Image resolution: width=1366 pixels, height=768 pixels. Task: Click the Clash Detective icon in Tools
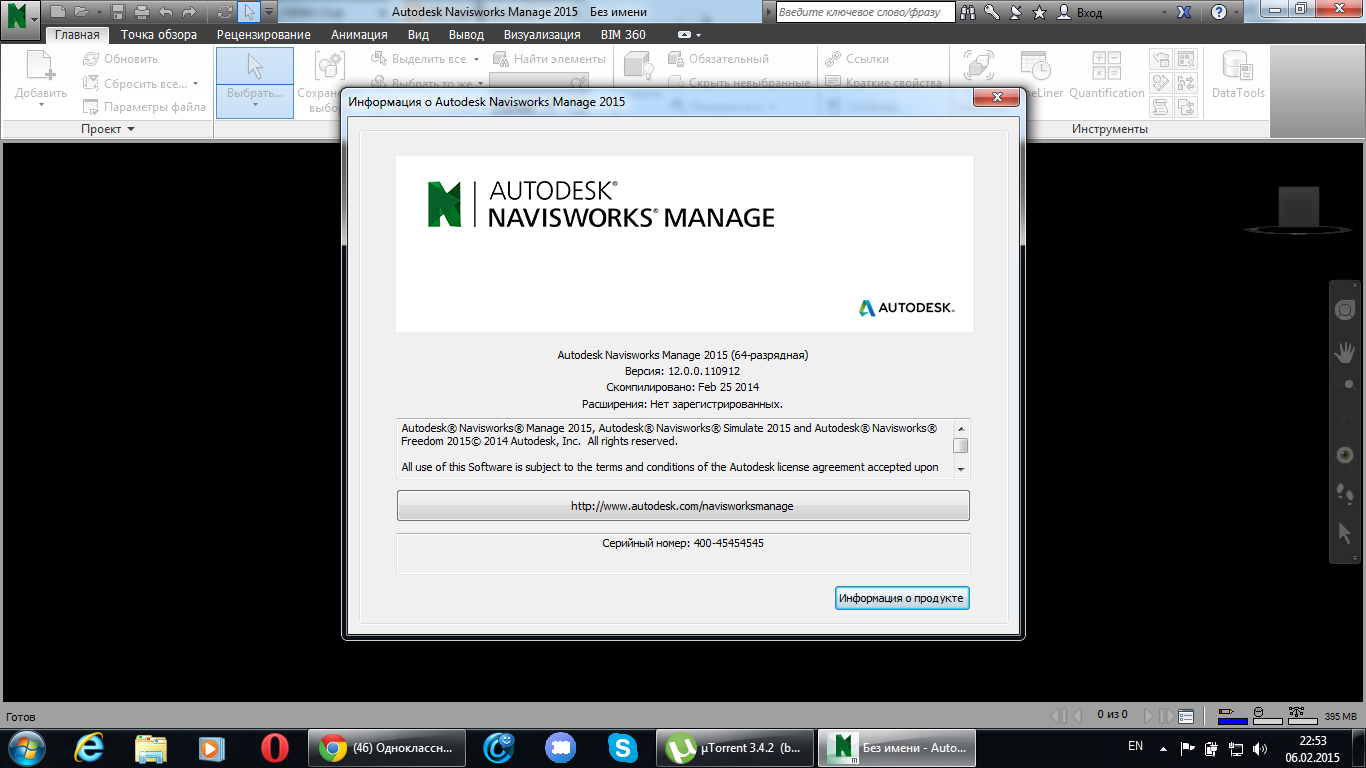coord(979,66)
